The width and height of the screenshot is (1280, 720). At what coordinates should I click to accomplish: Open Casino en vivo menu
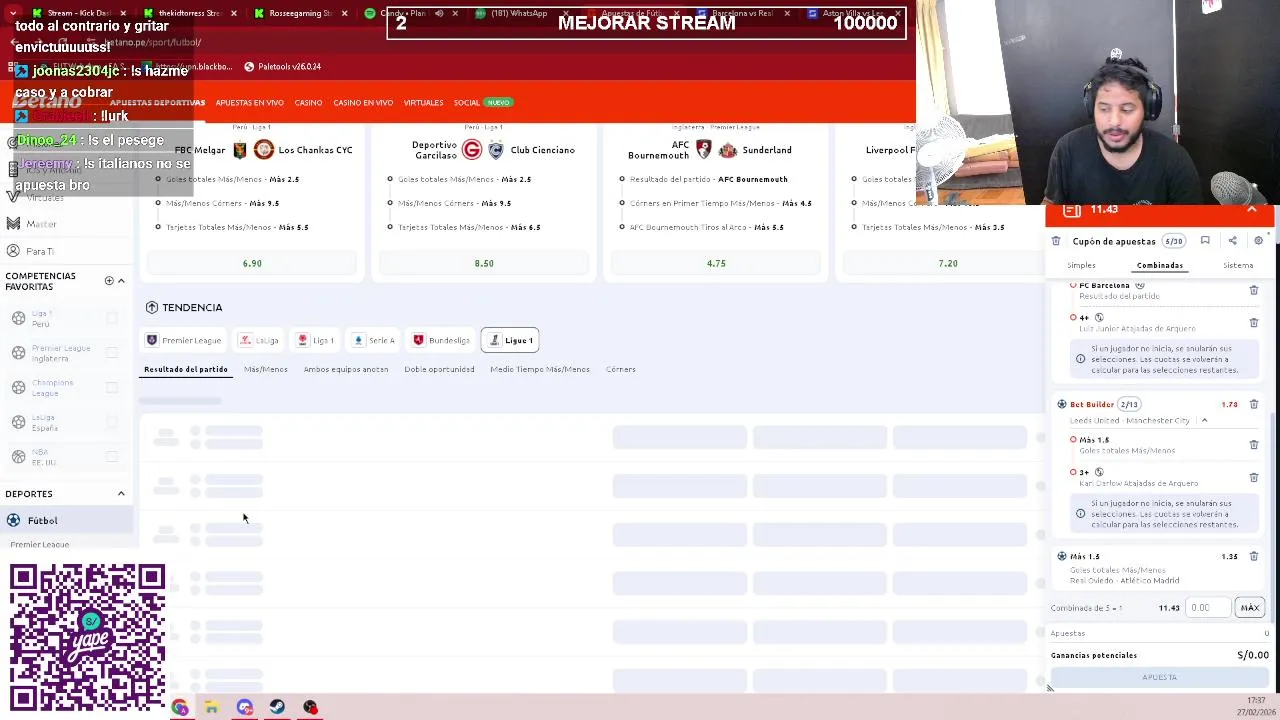[x=363, y=103]
